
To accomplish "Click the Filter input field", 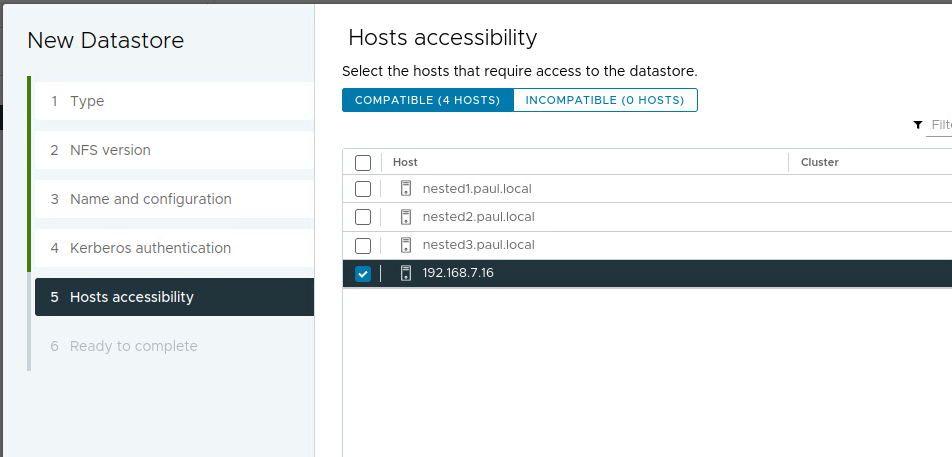I will click(940, 125).
